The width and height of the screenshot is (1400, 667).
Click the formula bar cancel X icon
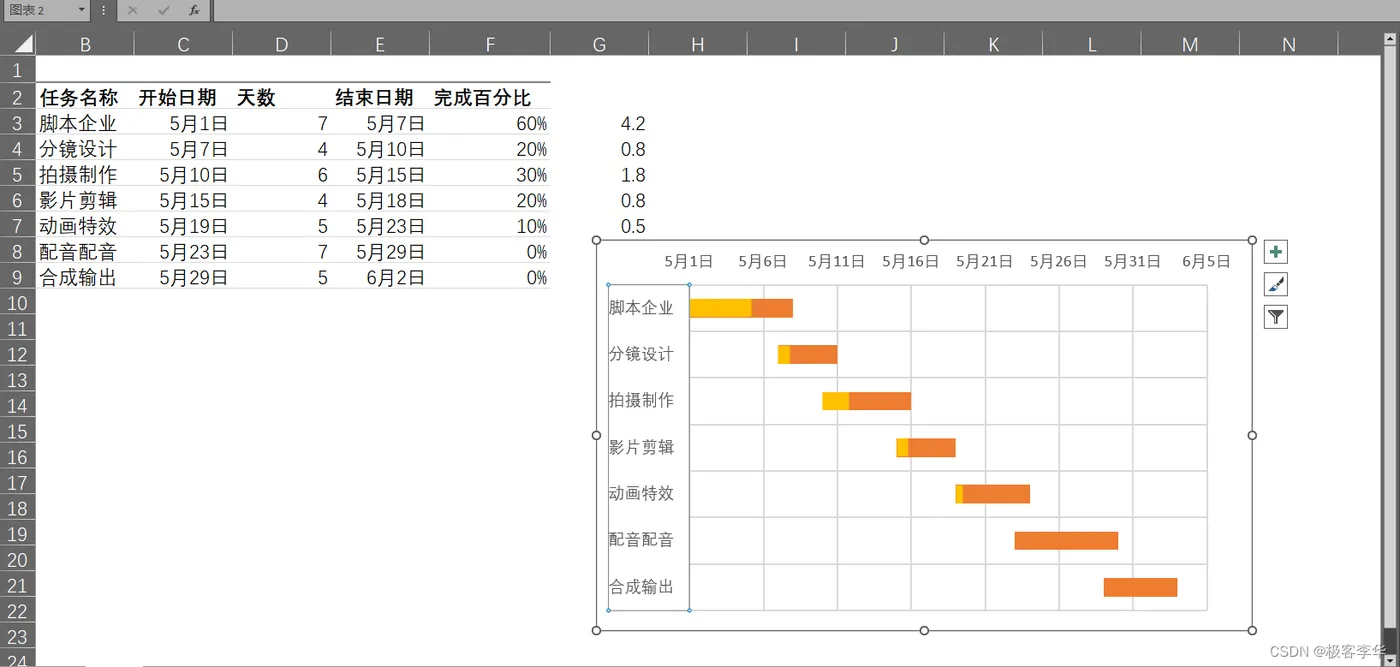pos(133,10)
